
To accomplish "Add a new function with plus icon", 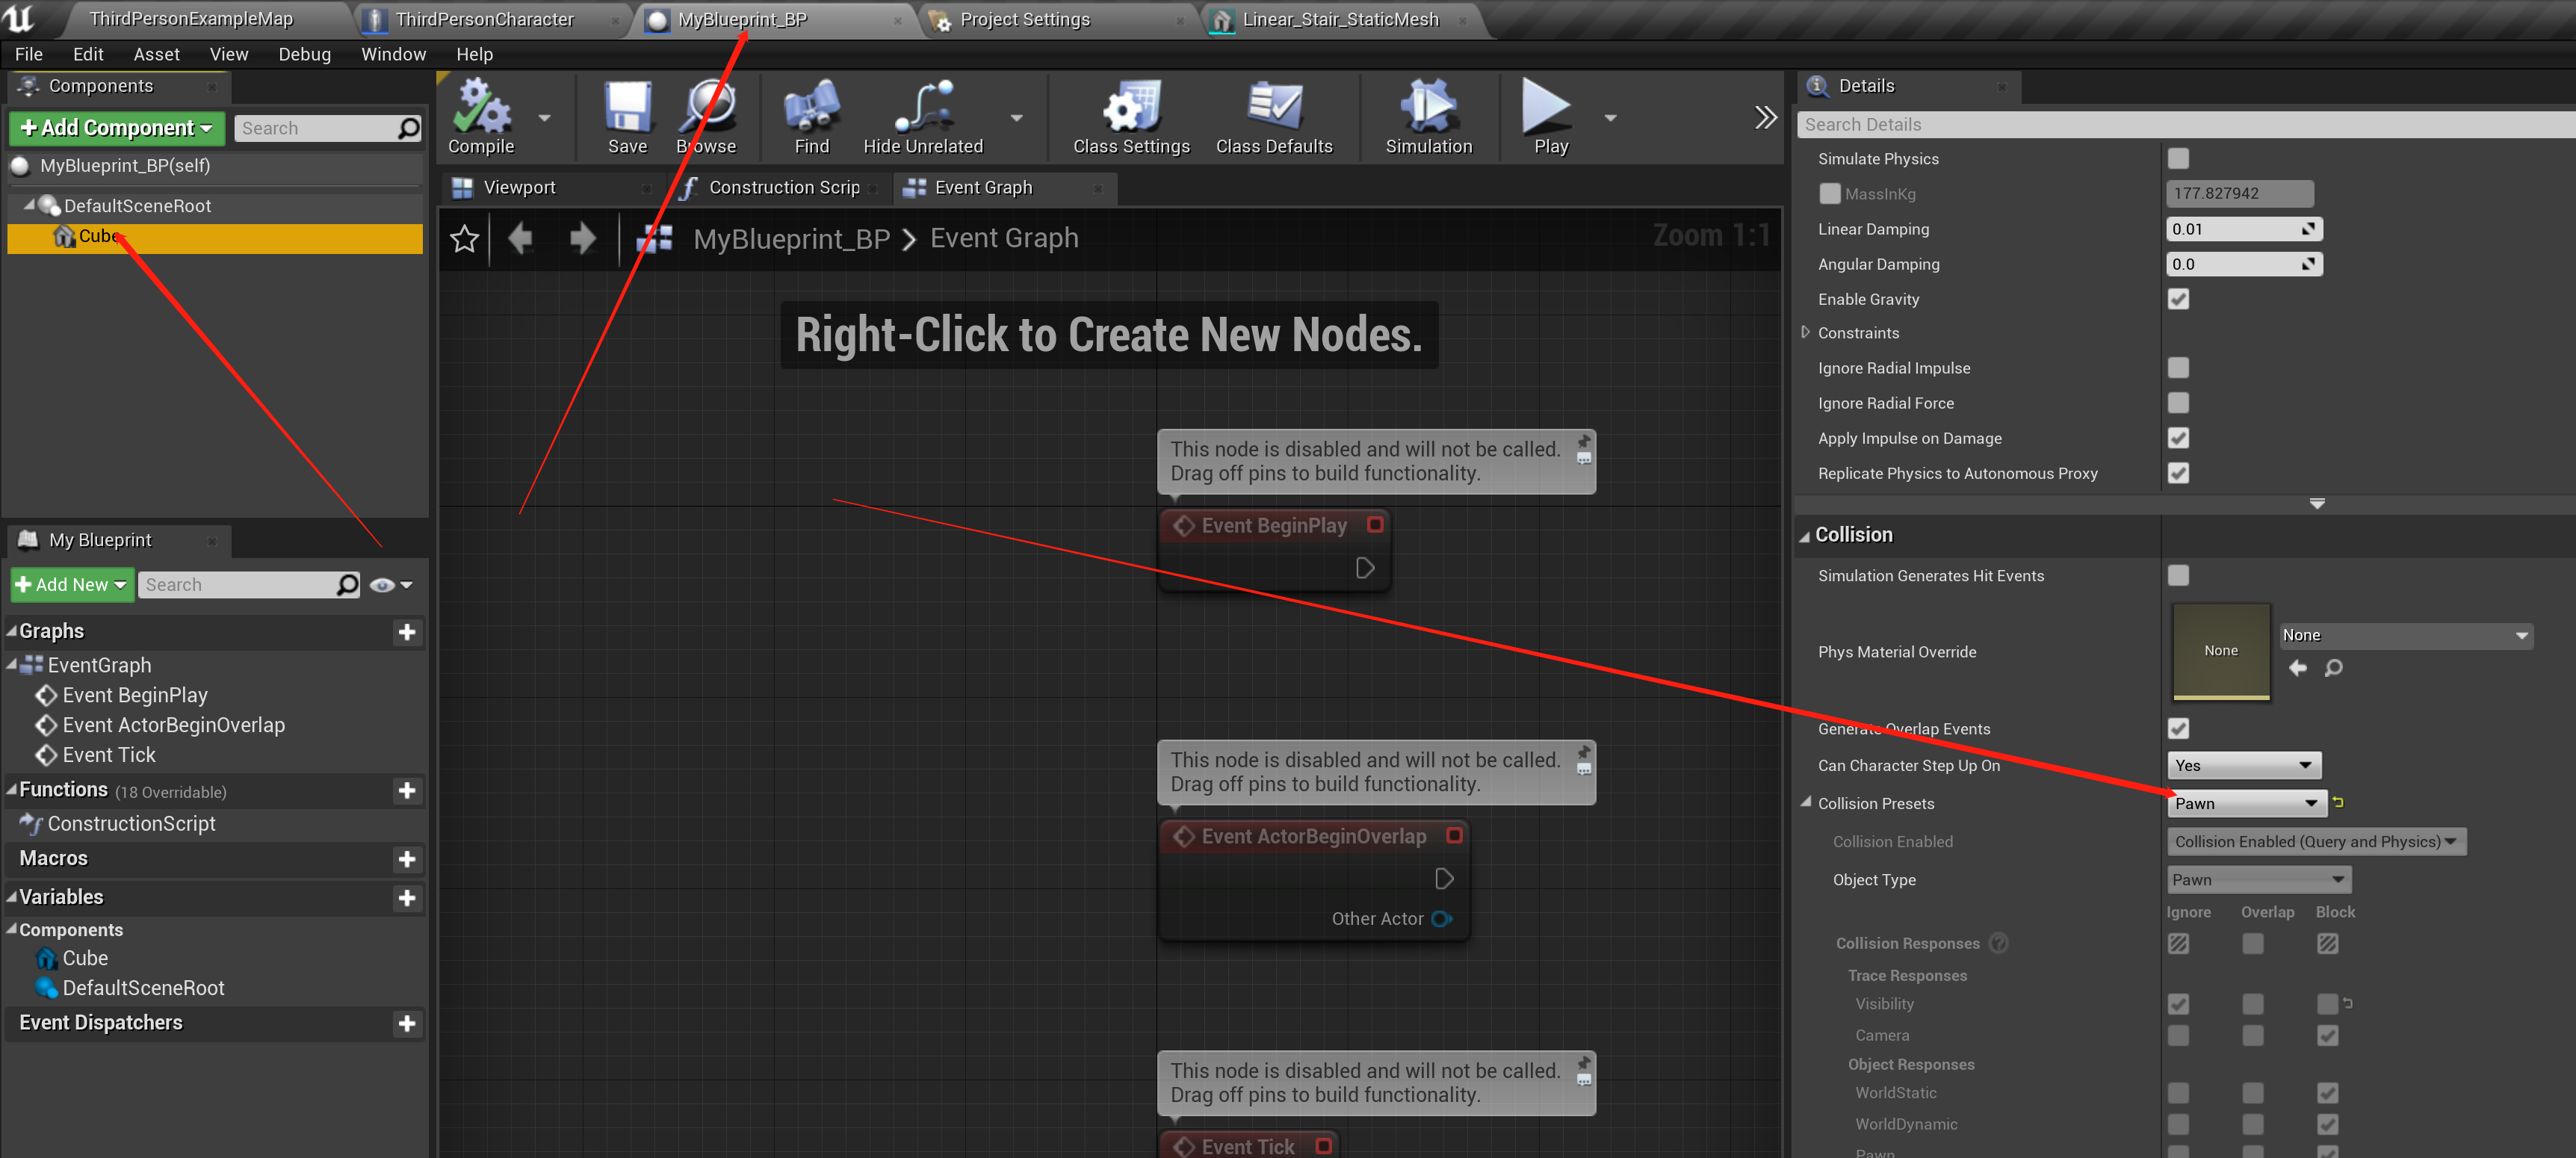I will tap(407, 791).
